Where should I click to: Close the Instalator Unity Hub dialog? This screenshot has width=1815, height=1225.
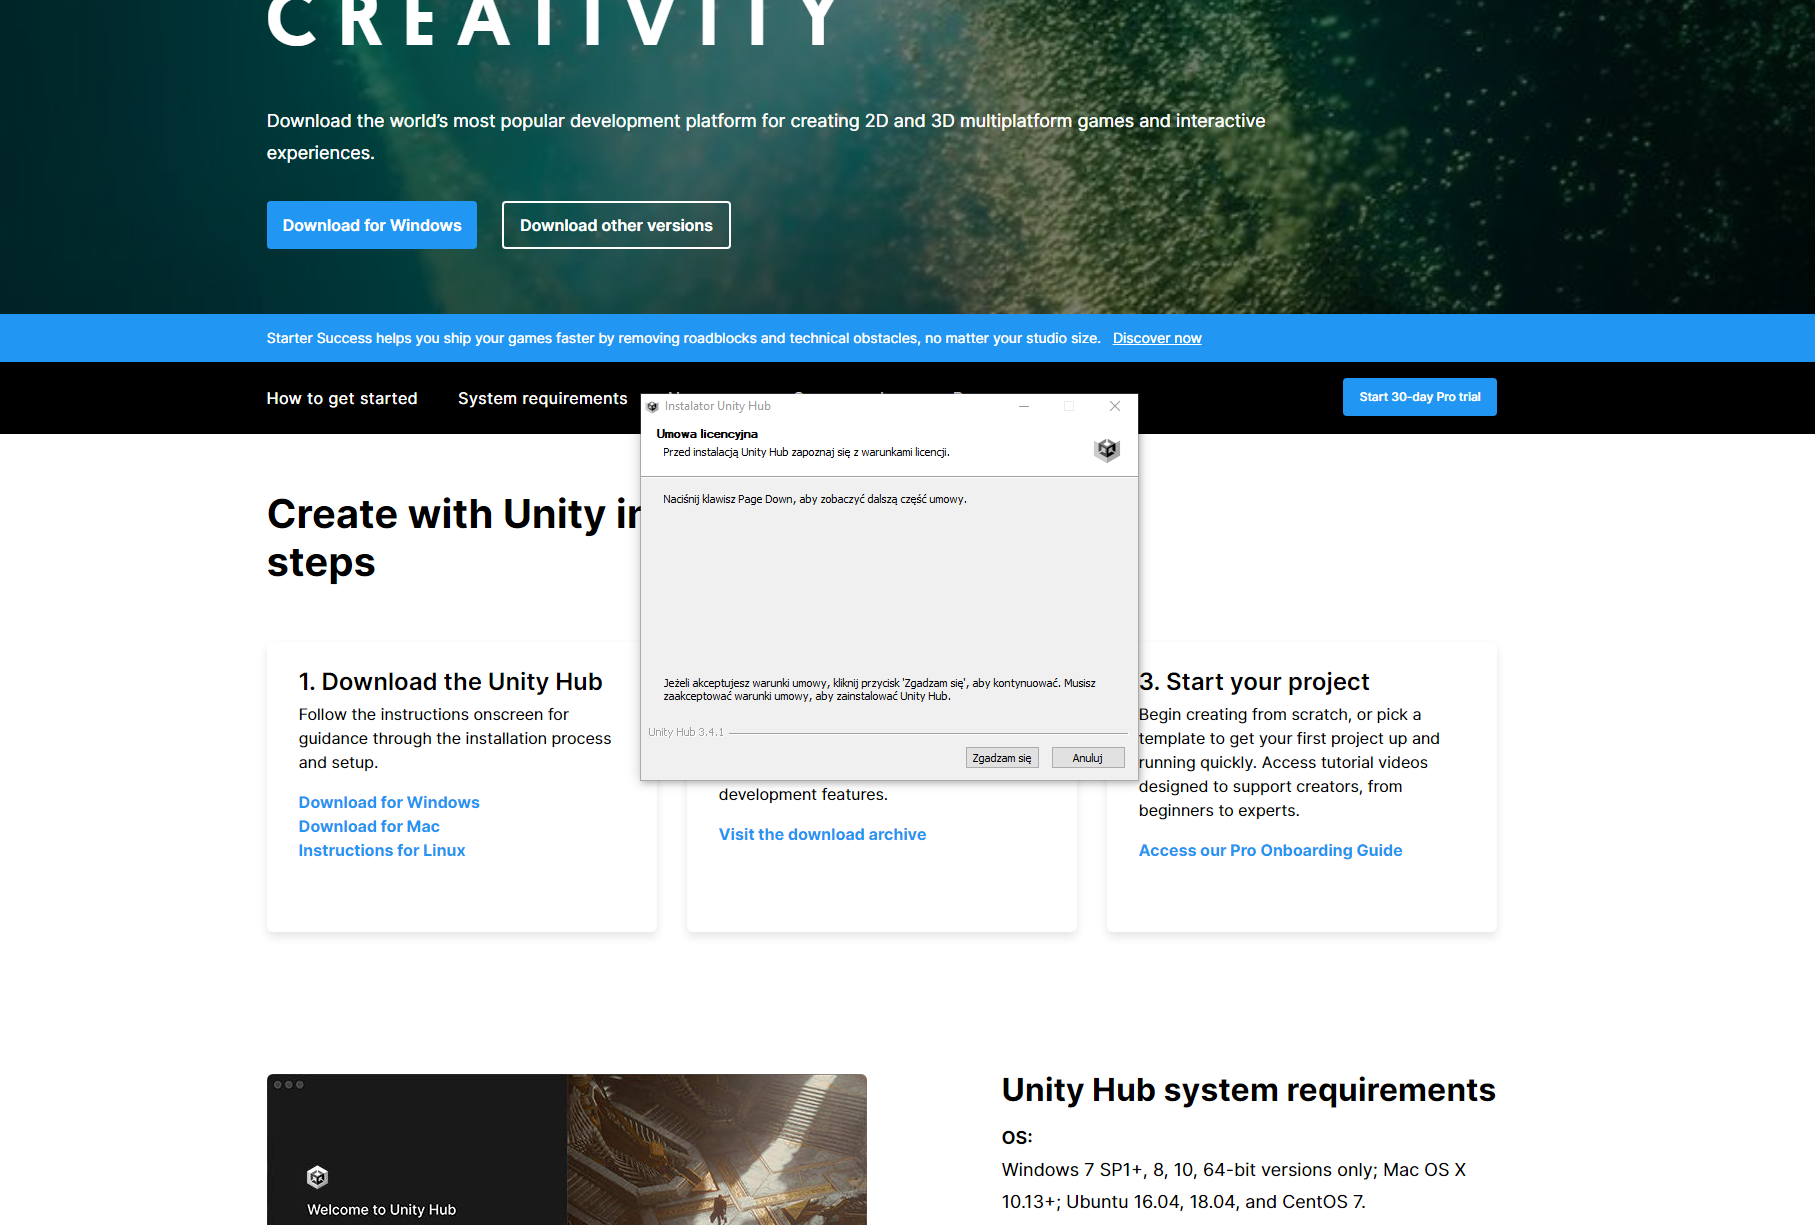pyautogui.click(x=1115, y=406)
